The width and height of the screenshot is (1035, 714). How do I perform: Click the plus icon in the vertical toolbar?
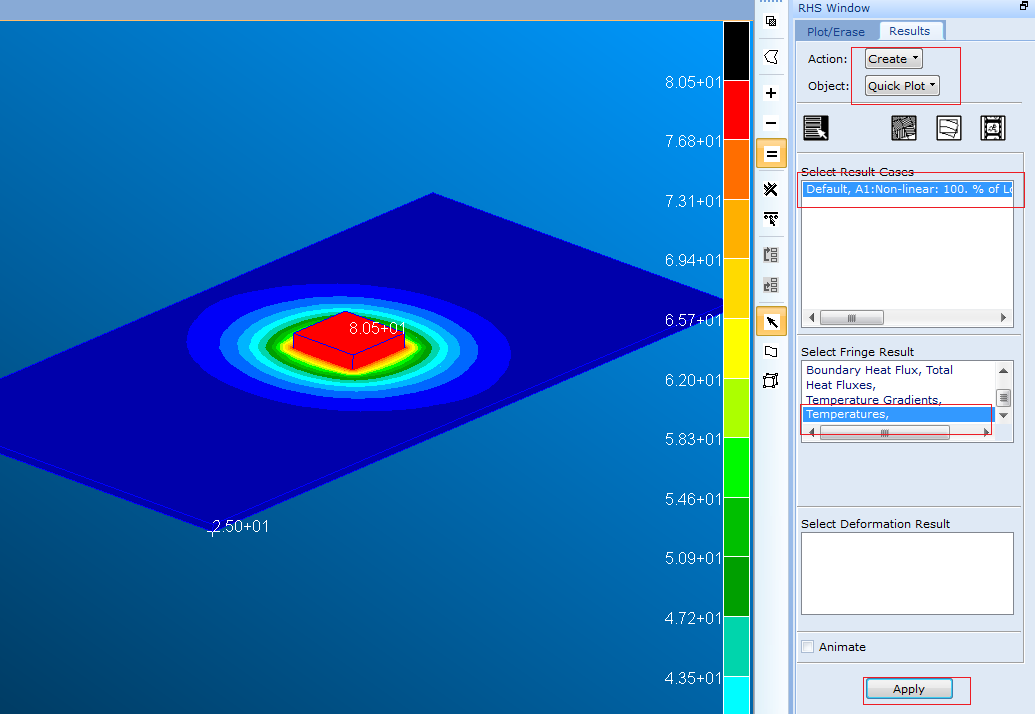tap(771, 93)
